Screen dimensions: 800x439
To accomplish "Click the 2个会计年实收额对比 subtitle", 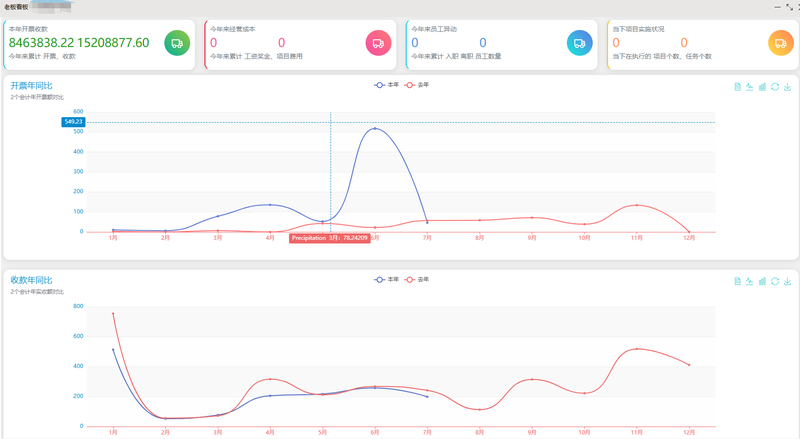I will coord(37,291).
